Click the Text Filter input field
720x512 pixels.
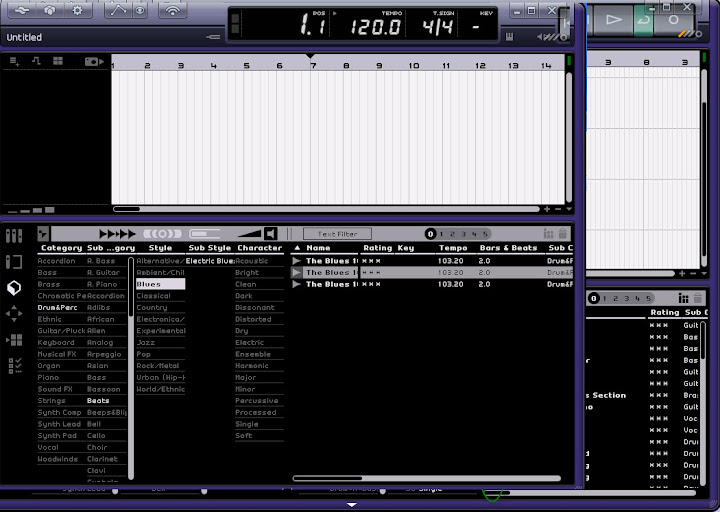pos(337,234)
